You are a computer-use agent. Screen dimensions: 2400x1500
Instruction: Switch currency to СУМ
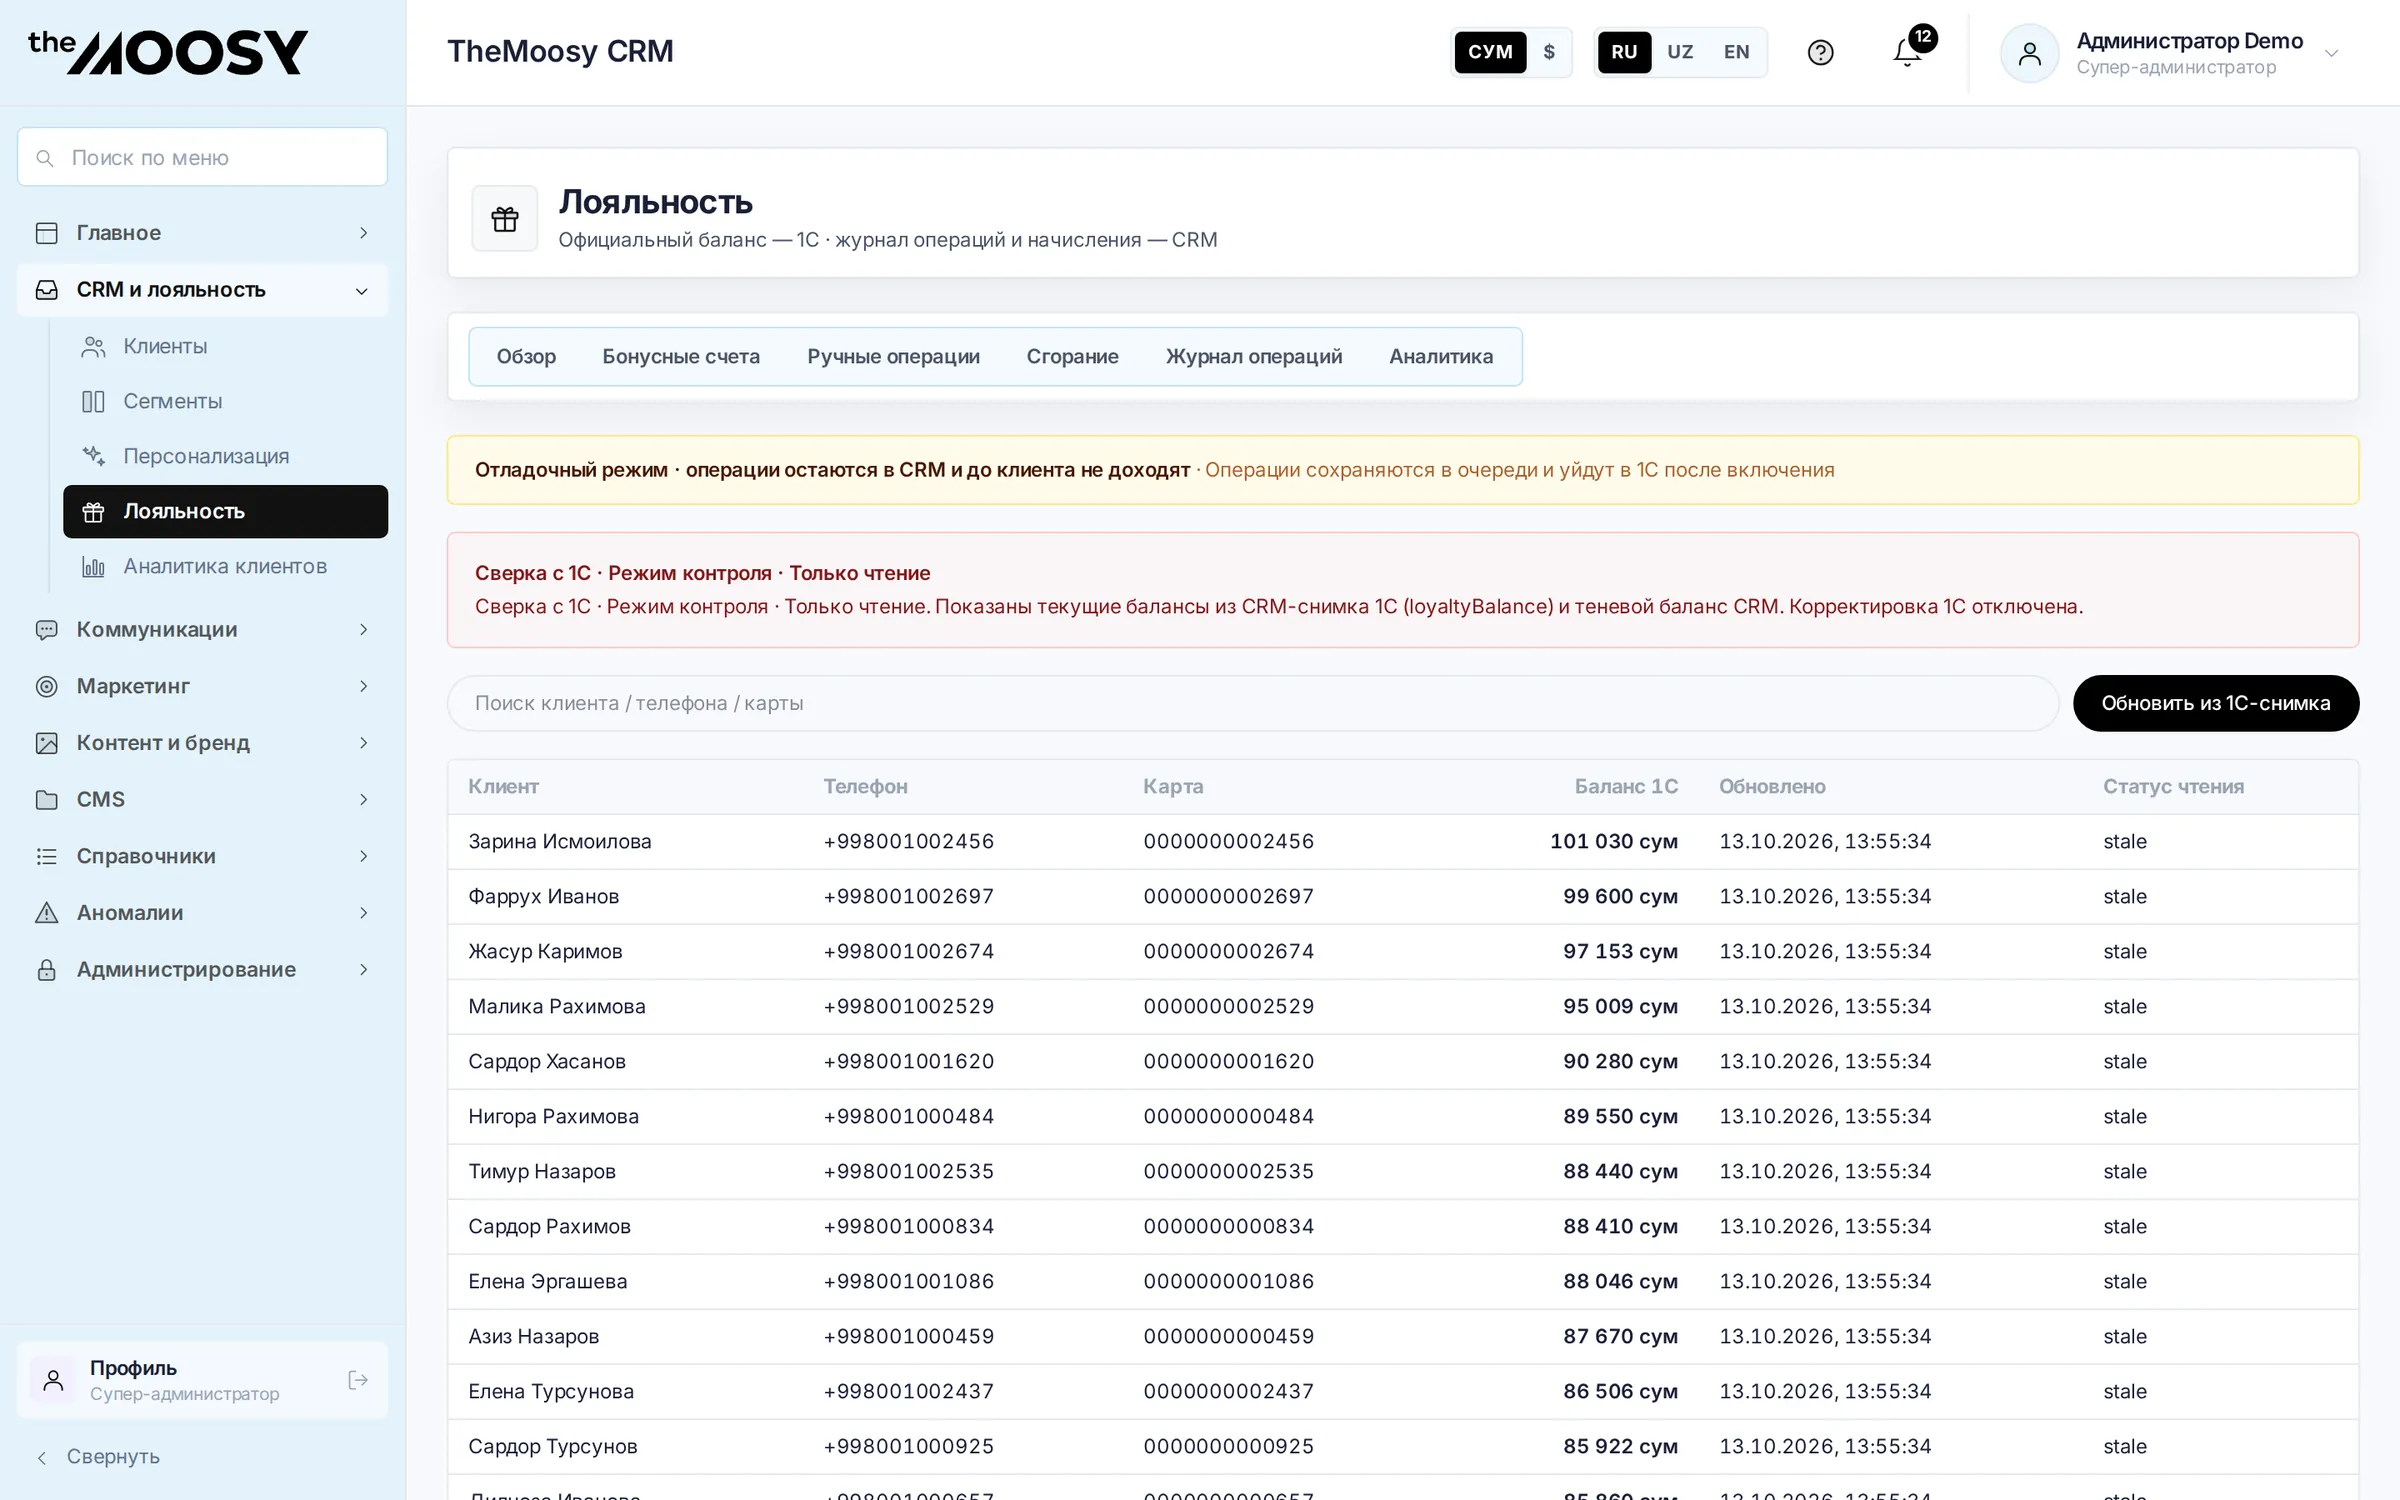click(x=1490, y=52)
